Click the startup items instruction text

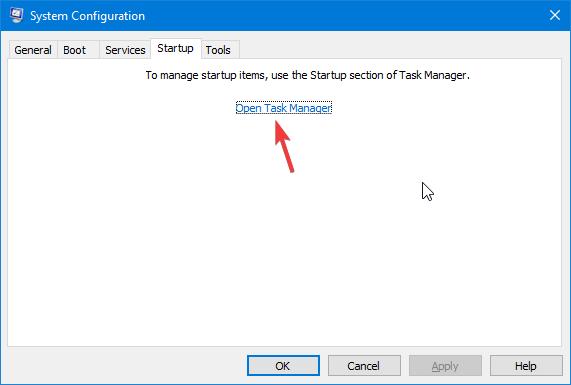coord(308,75)
